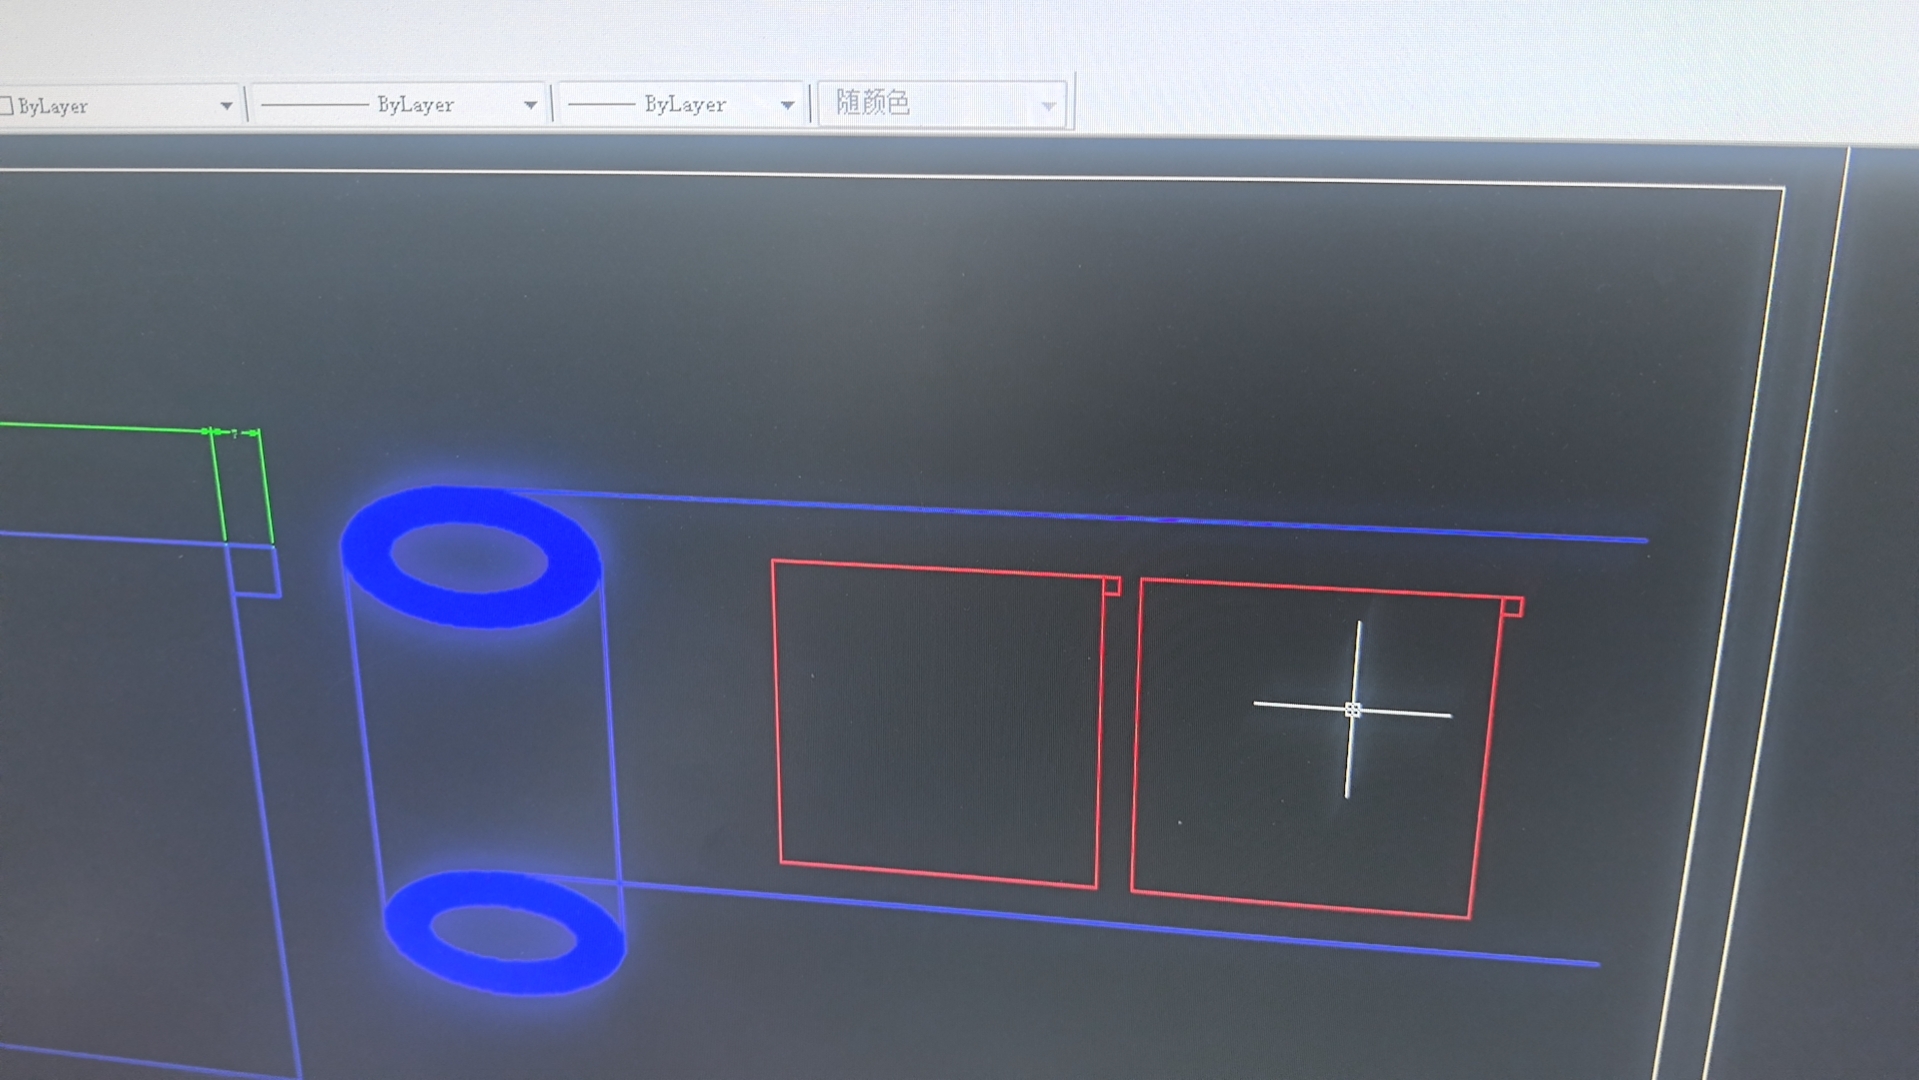Viewport: 1919px width, 1080px height.
Task: Click the ByLayer color swatch box
Action: pyautogui.click(x=6, y=106)
